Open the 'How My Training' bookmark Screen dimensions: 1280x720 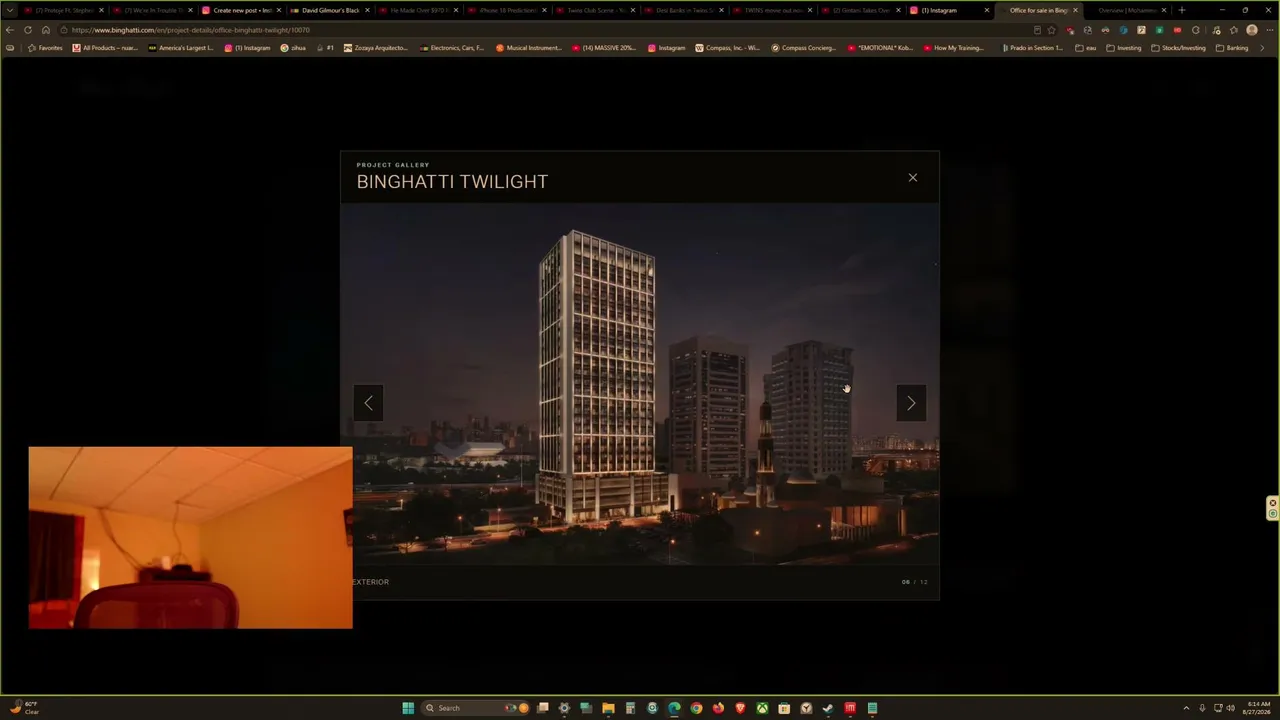(954, 48)
